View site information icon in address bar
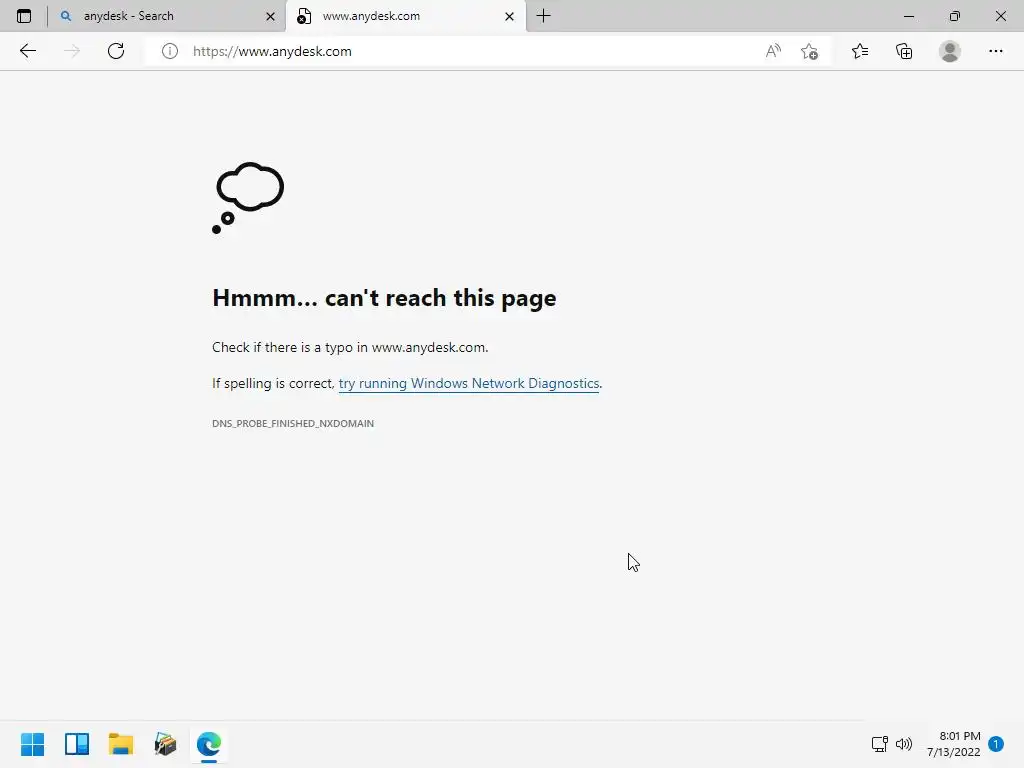The image size is (1024, 768). point(170,51)
